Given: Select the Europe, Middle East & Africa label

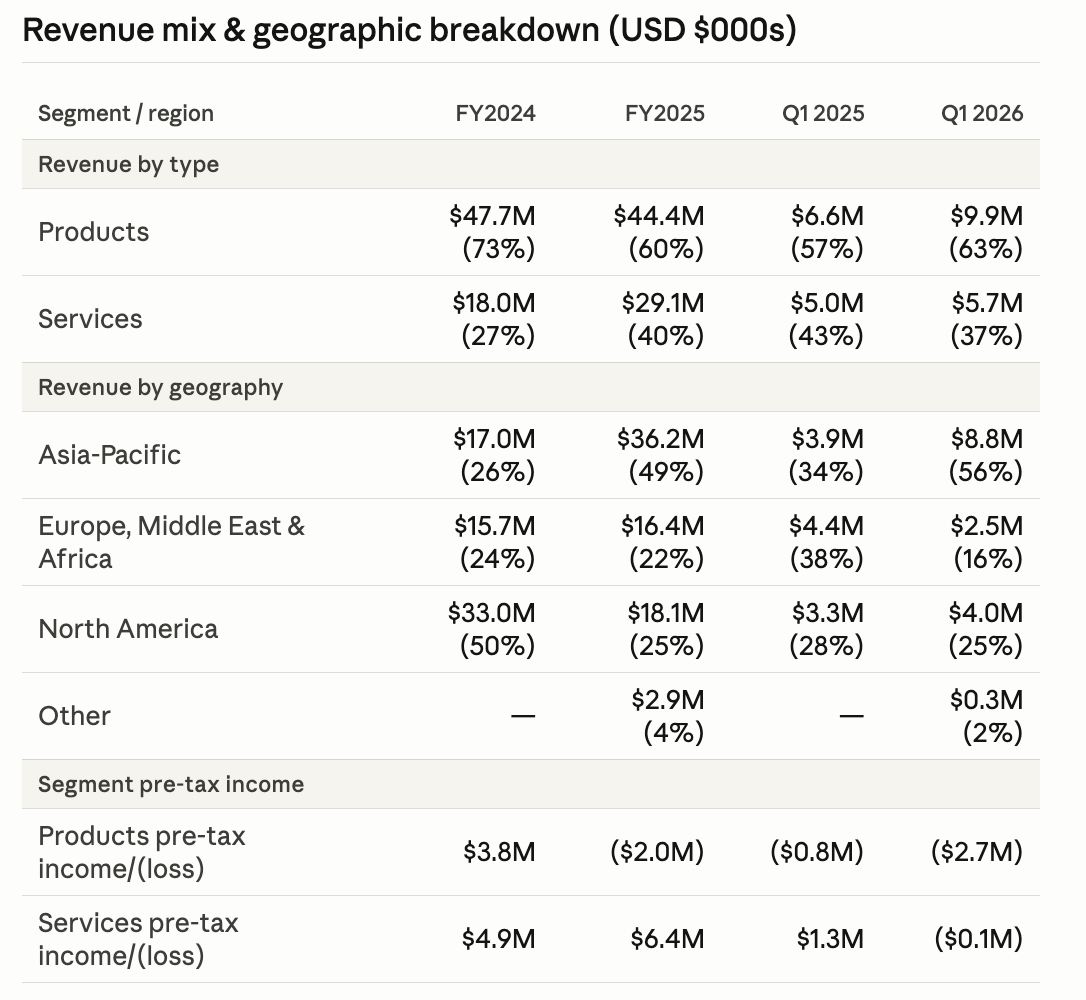Looking at the screenshot, I should point(172,542).
